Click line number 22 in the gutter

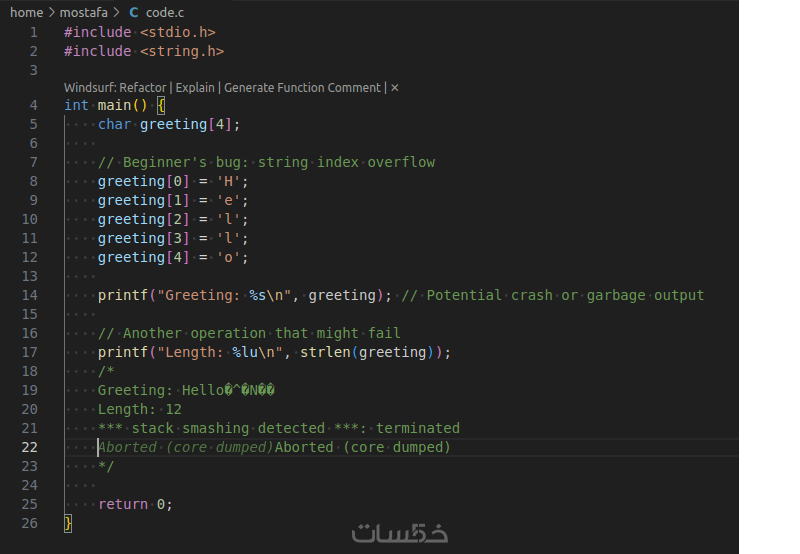pyautogui.click(x=29, y=447)
